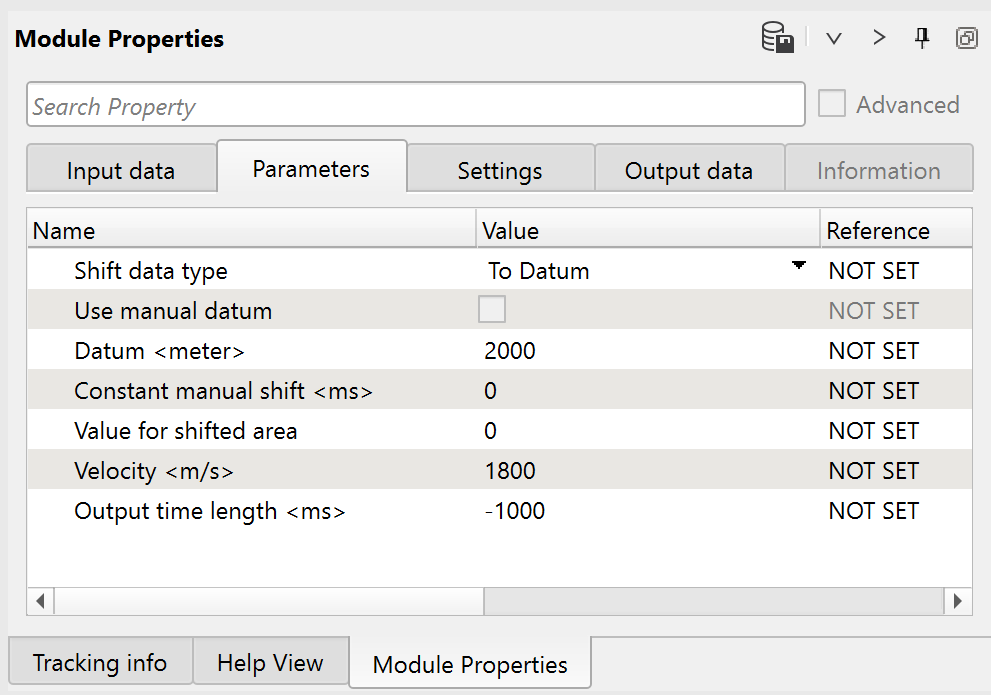Click the horizontal scrollbar right arrow

[x=957, y=601]
